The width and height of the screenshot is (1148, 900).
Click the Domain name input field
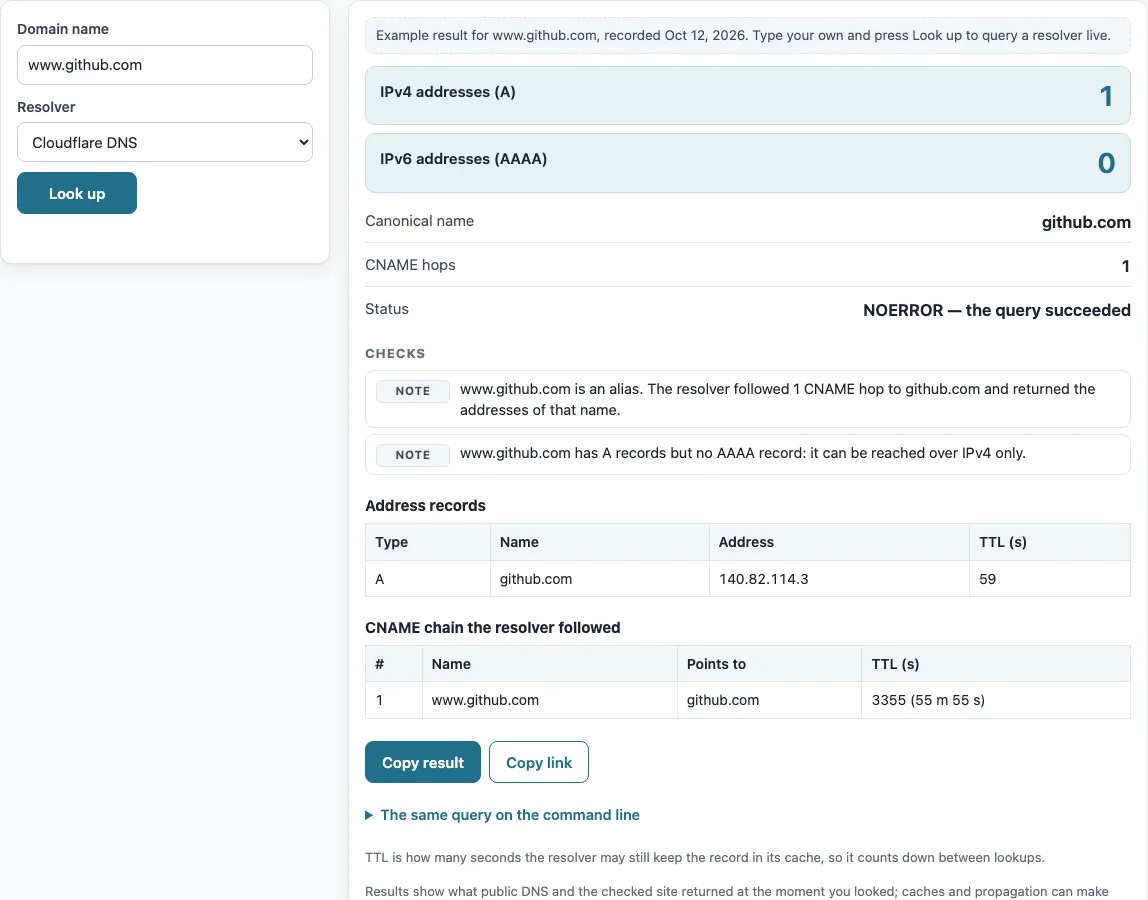[x=165, y=65]
